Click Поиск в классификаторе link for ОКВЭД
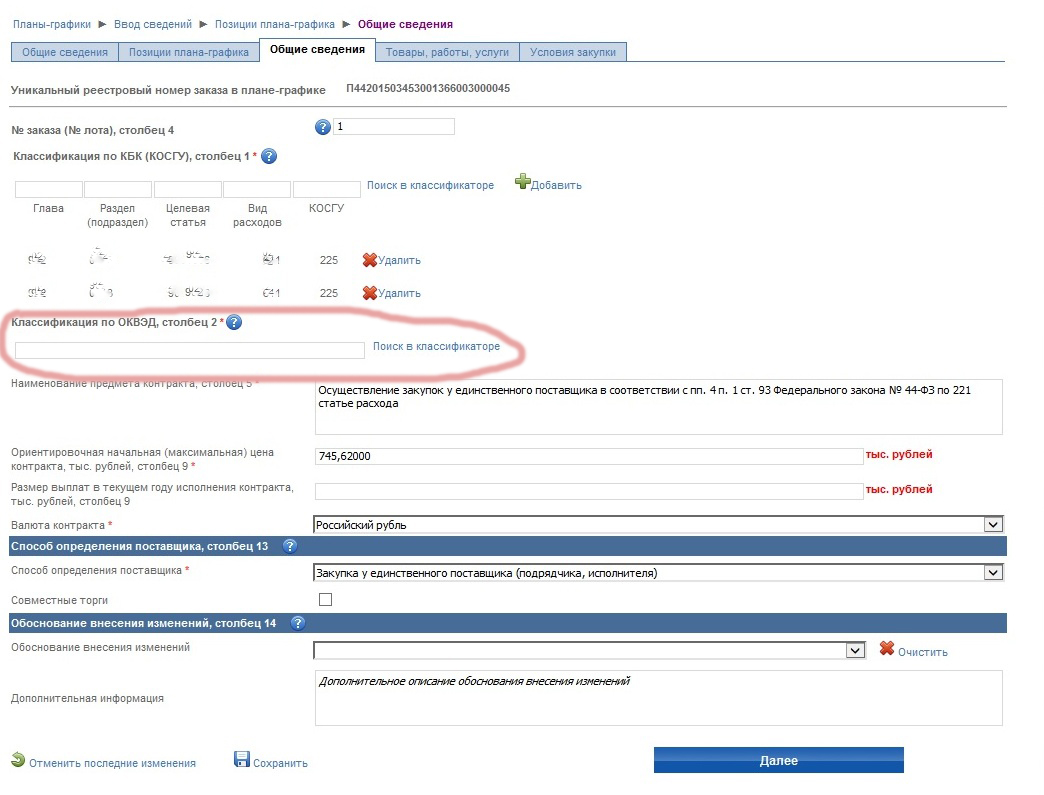The image size is (1044, 795). click(x=436, y=347)
